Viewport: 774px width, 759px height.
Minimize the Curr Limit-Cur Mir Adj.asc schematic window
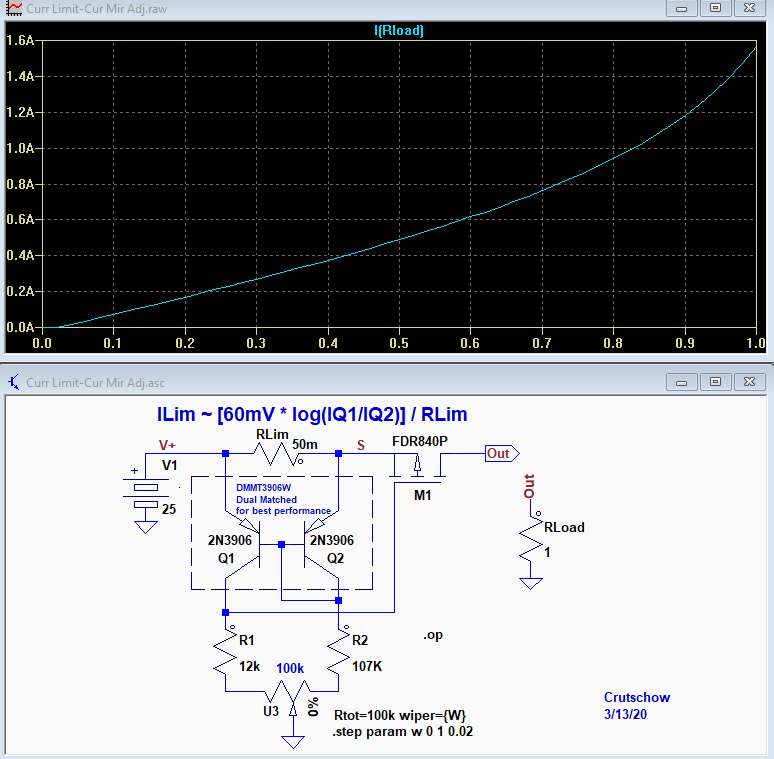click(682, 381)
